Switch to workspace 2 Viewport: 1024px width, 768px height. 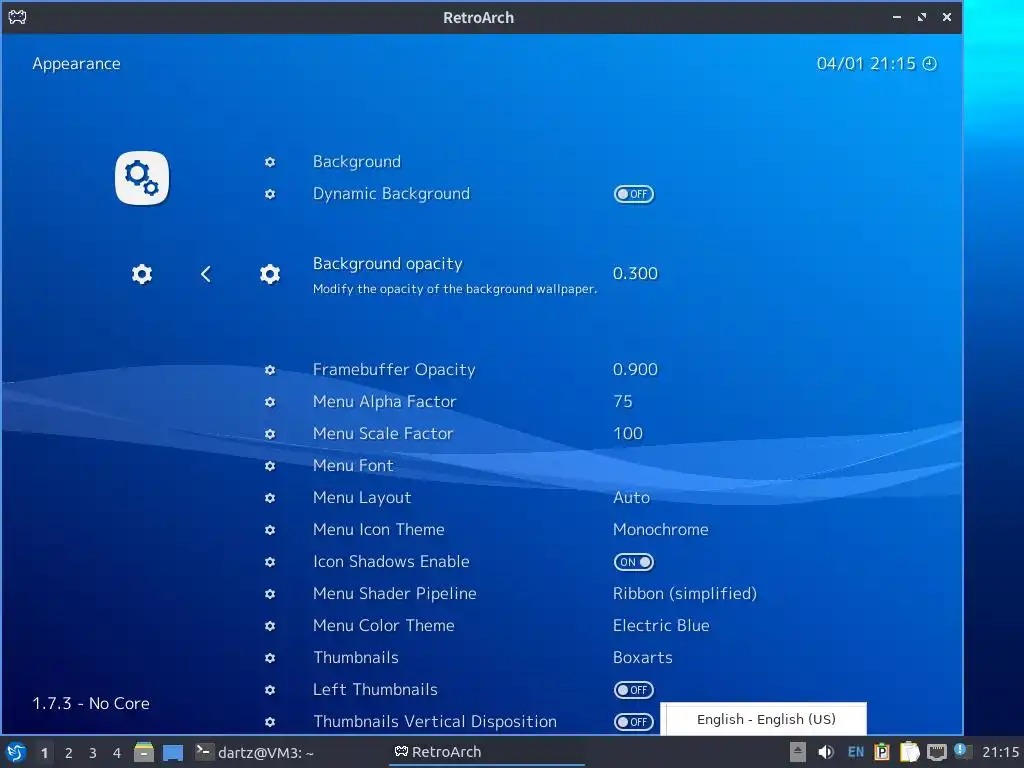pos(69,753)
